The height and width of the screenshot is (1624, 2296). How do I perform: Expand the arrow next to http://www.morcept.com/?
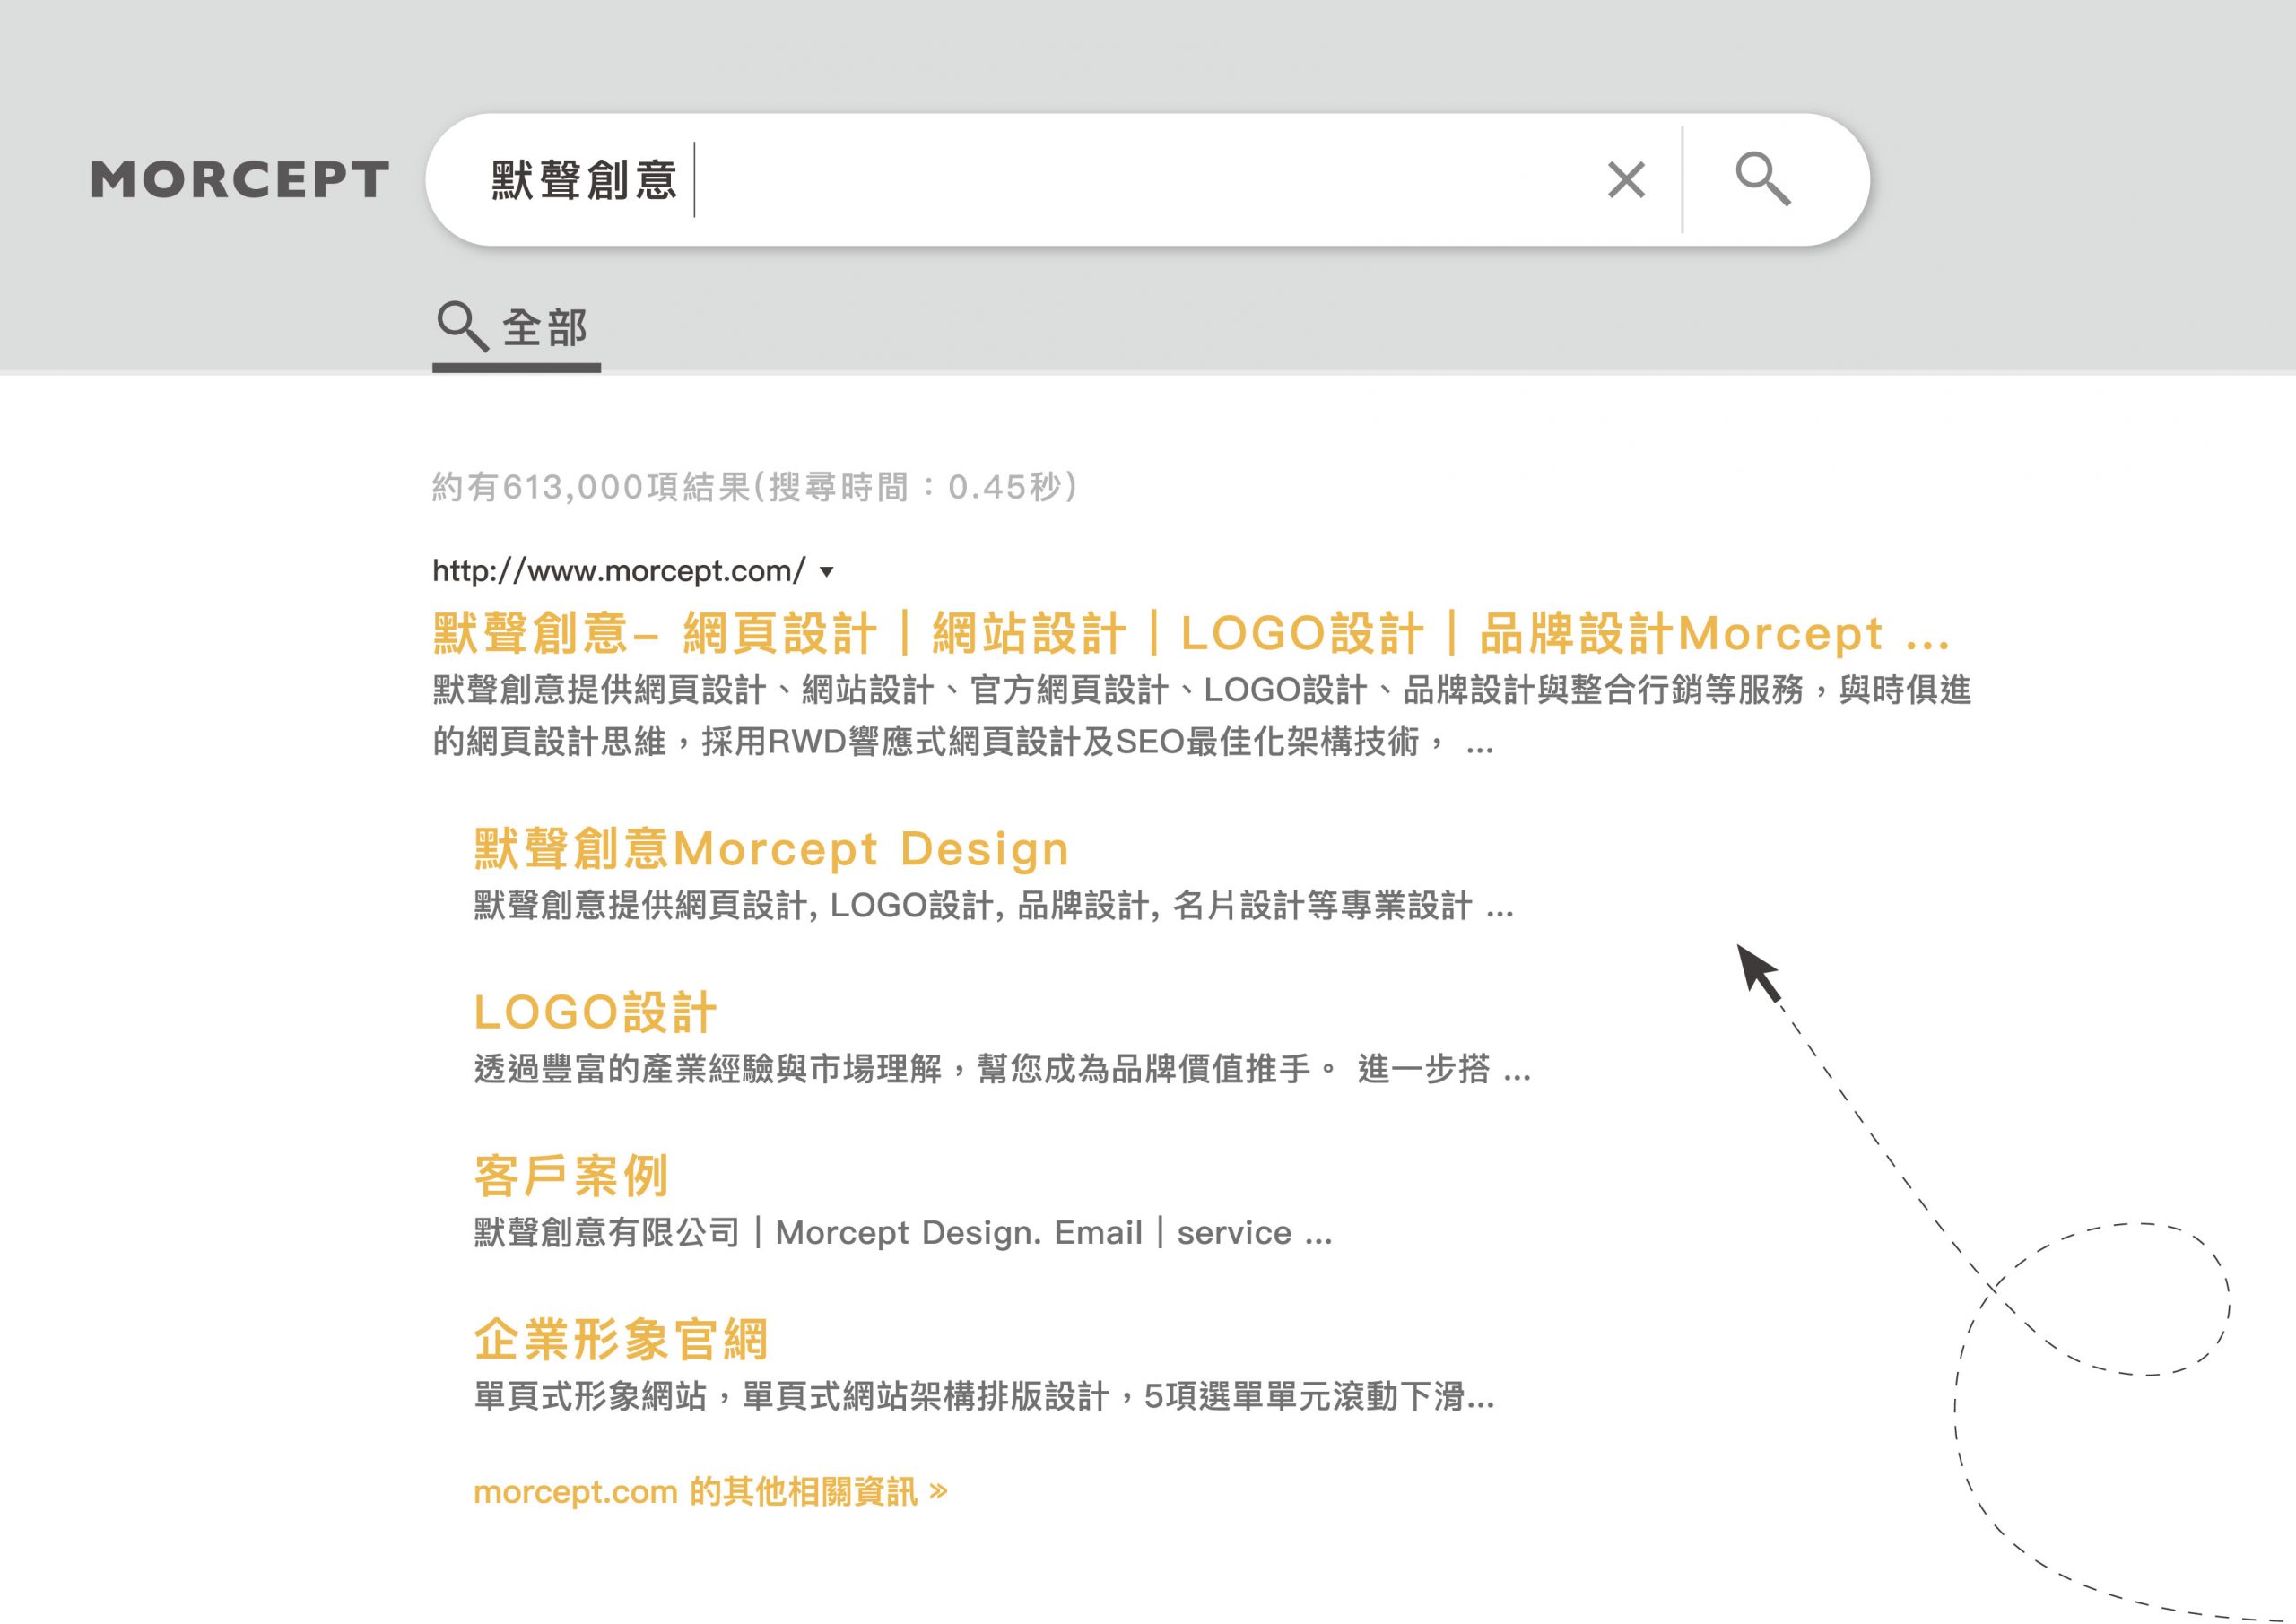826,572
